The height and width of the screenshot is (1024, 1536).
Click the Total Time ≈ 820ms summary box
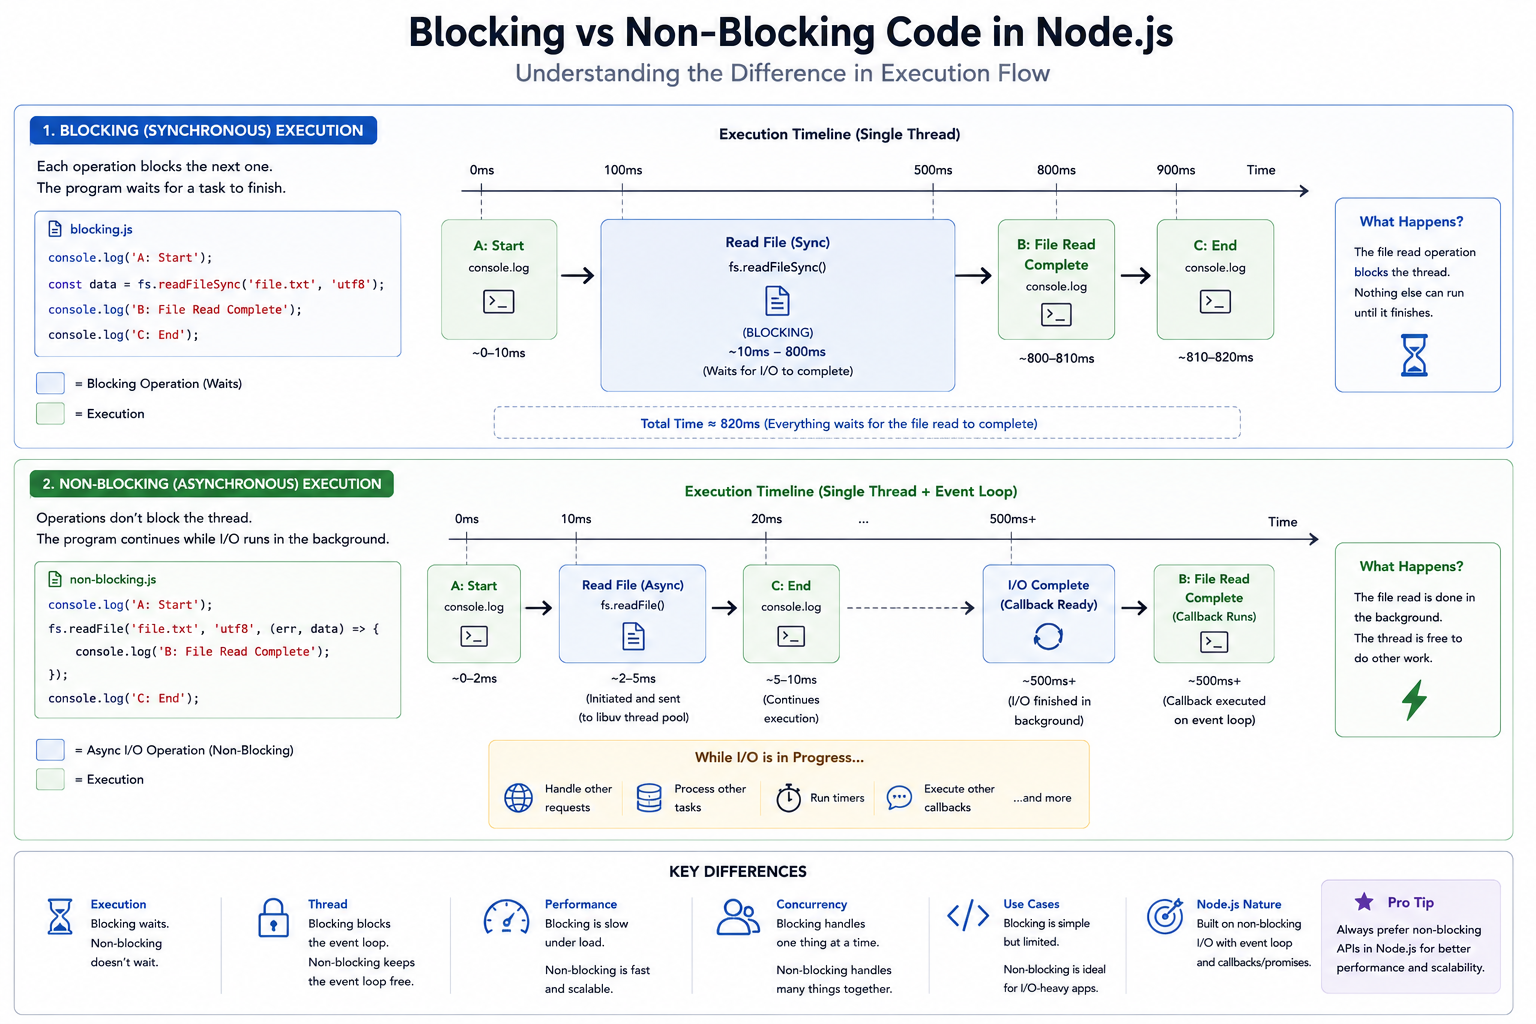click(867, 423)
